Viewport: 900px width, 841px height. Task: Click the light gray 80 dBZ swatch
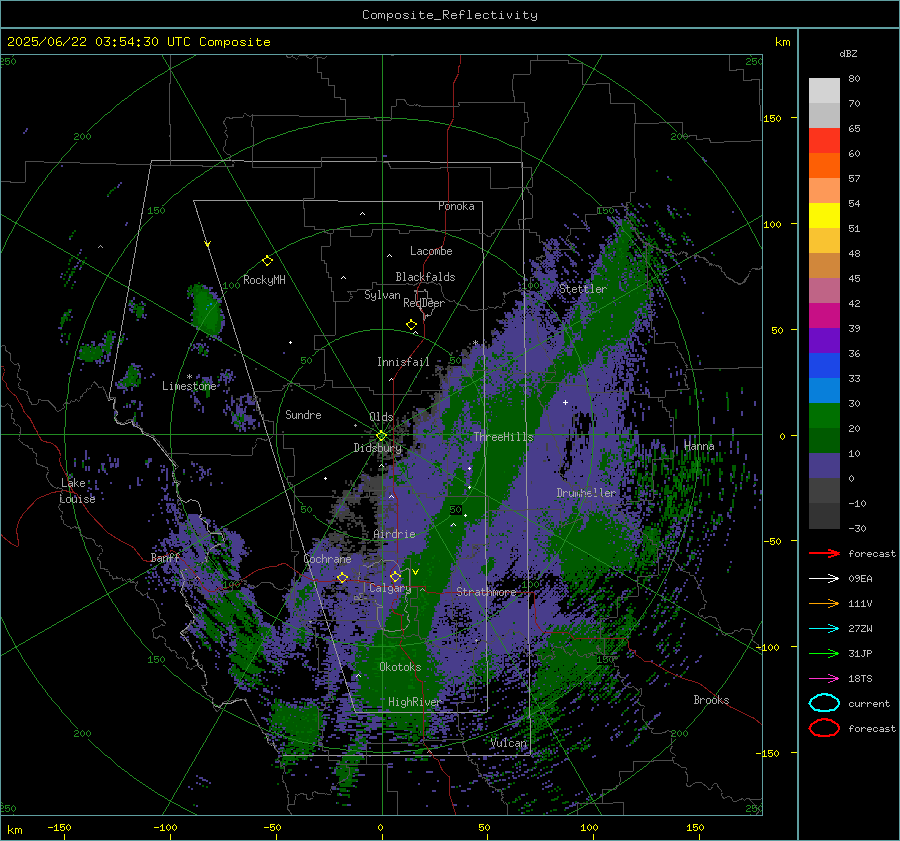(824, 90)
